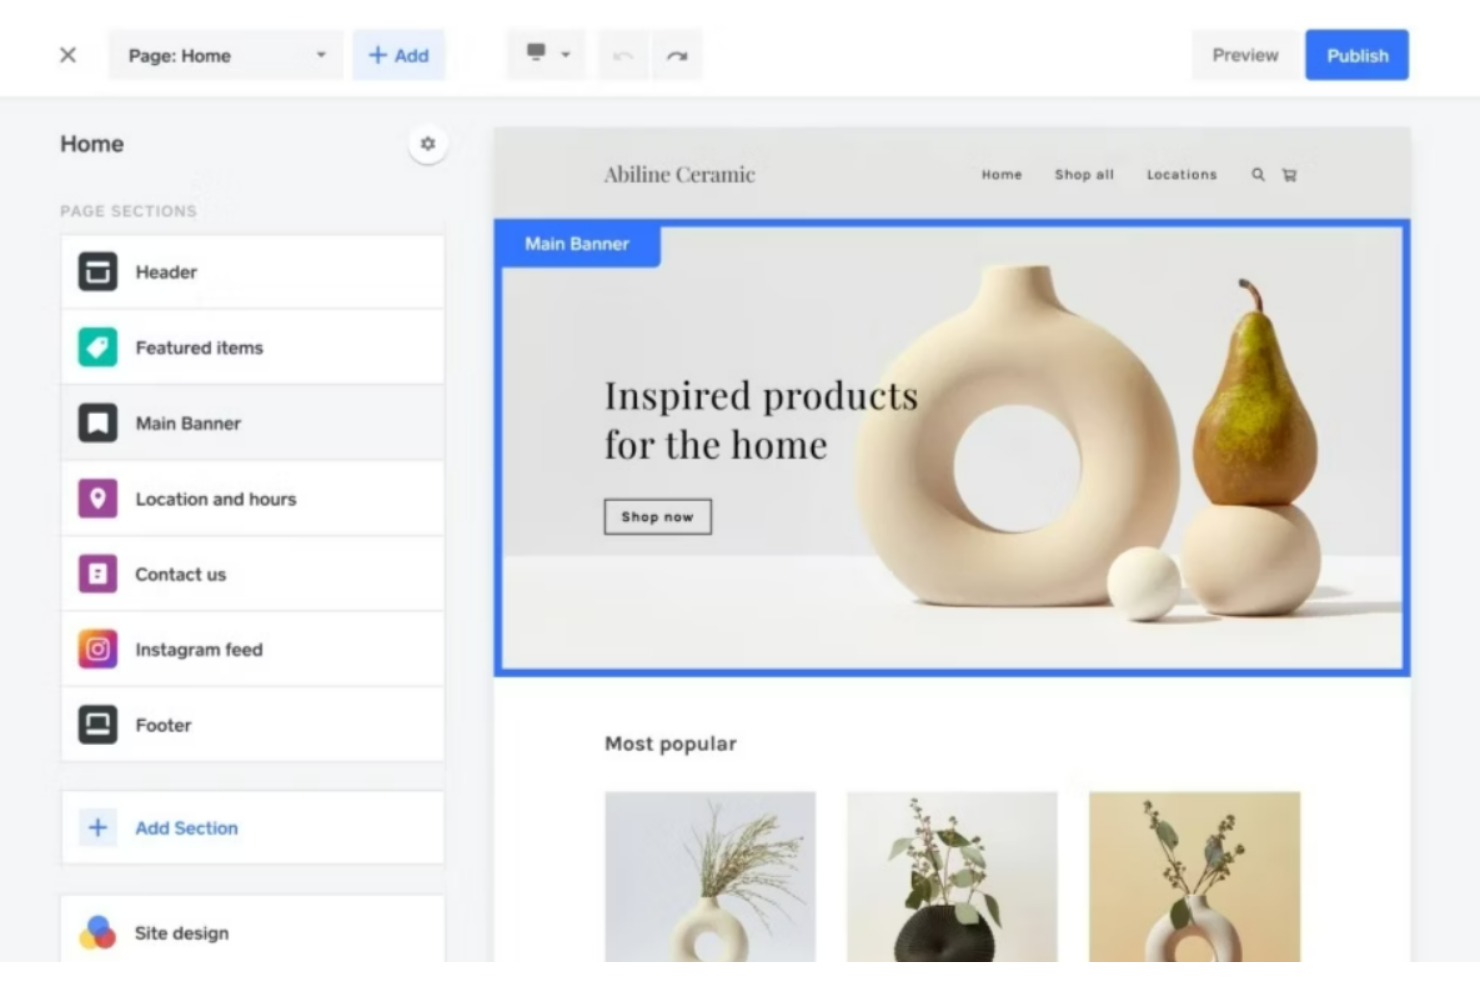Select the Footer section icon
The width and height of the screenshot is (1480, 987).
tap(97, 725)
